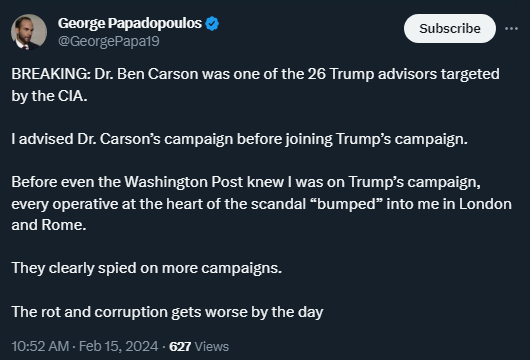Click the blue verified checkmark badge
This screenshot has width=530, height=360.
212,24
